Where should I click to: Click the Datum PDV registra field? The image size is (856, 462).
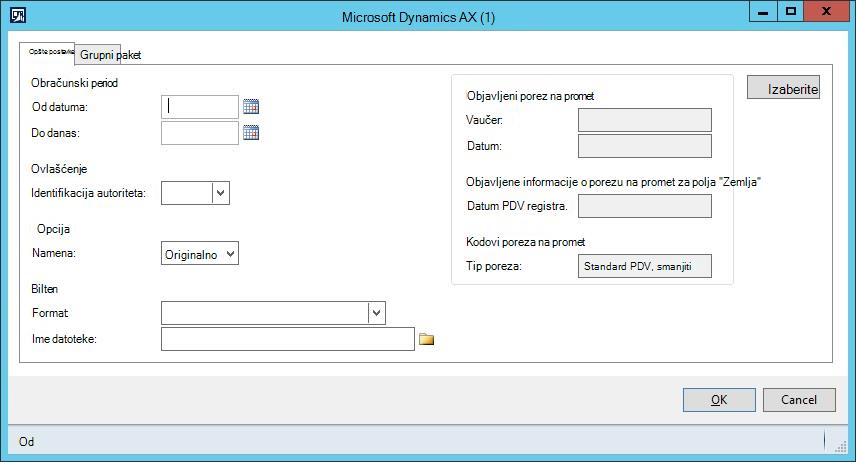pyautogui.click(x=645, y=206)
